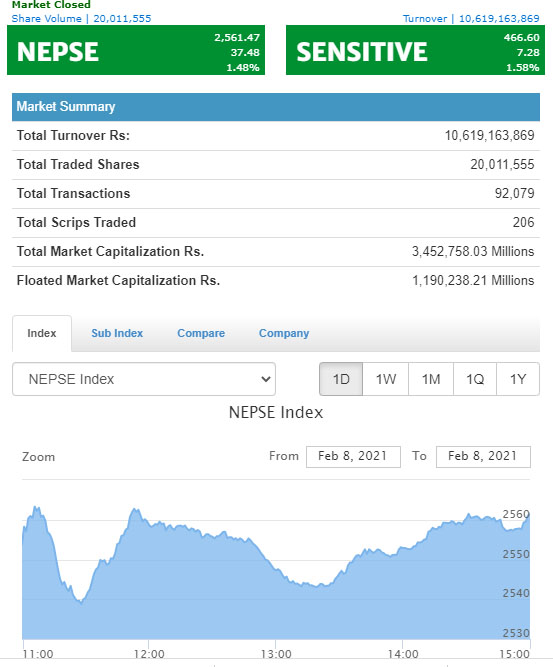The width and height of the screenshot is (553, 667).
Task: Click the 12:00 axis label on chart
Action: click(149, 654)
